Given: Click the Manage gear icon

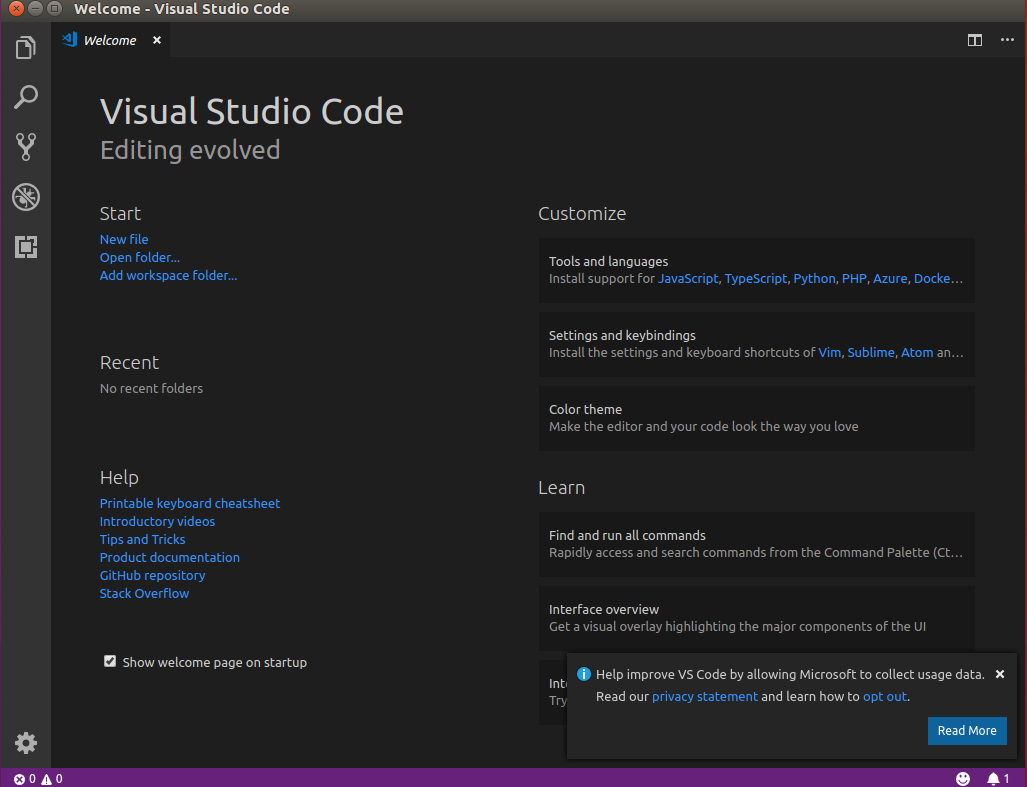Looking at the screenshot, I should point(26,743).
